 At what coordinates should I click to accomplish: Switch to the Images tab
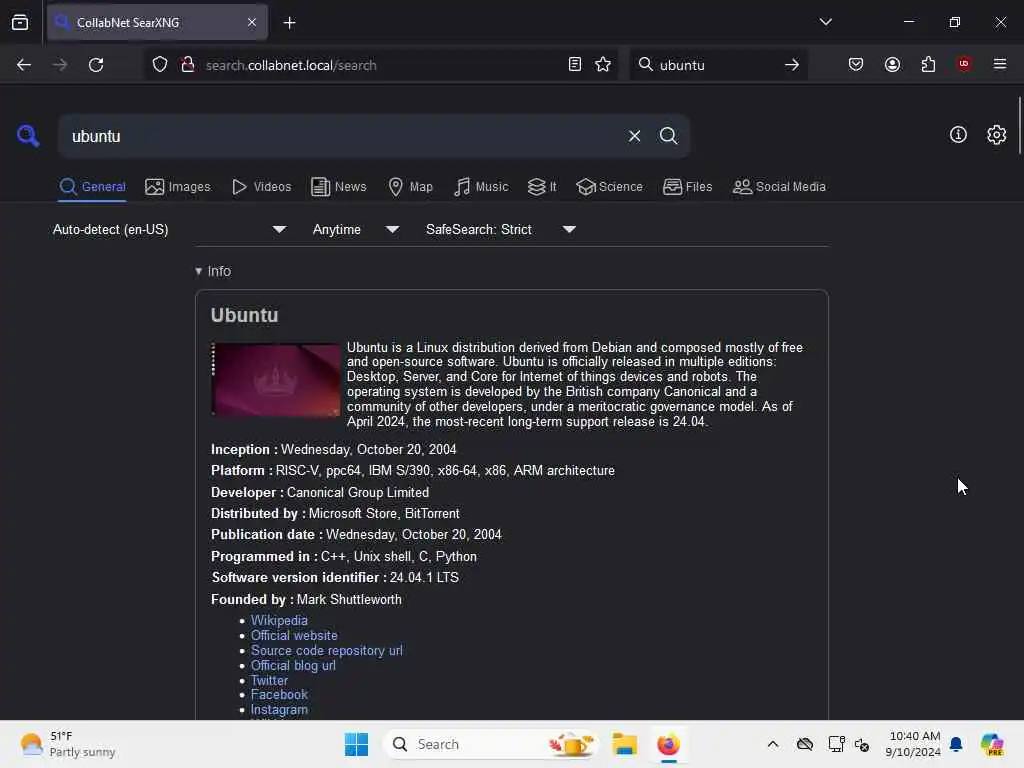[178, 187]
